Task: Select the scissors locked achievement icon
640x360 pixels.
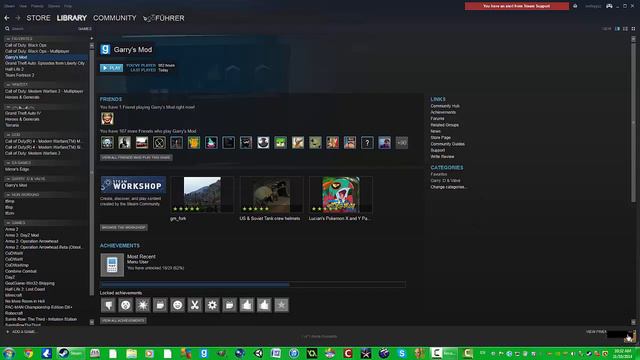Action: 195,305
